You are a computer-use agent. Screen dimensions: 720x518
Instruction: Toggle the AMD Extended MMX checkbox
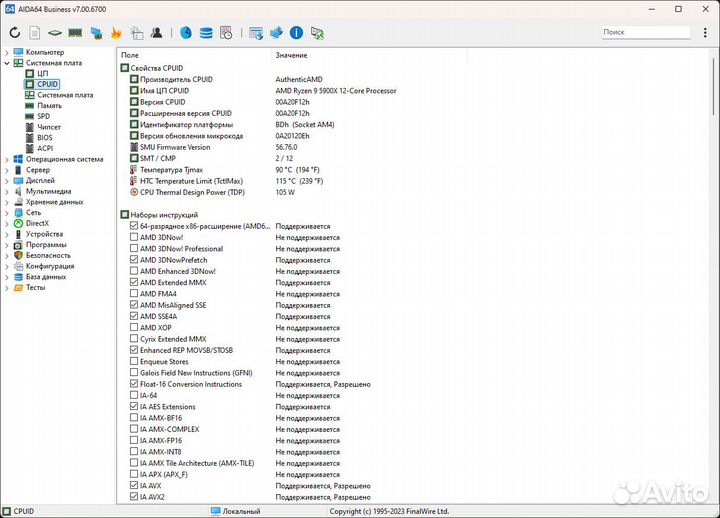pos(134,282)
